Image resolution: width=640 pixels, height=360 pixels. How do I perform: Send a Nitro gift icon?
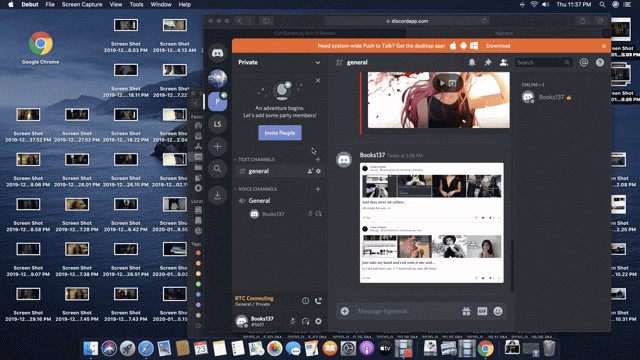tap(466, 311)
